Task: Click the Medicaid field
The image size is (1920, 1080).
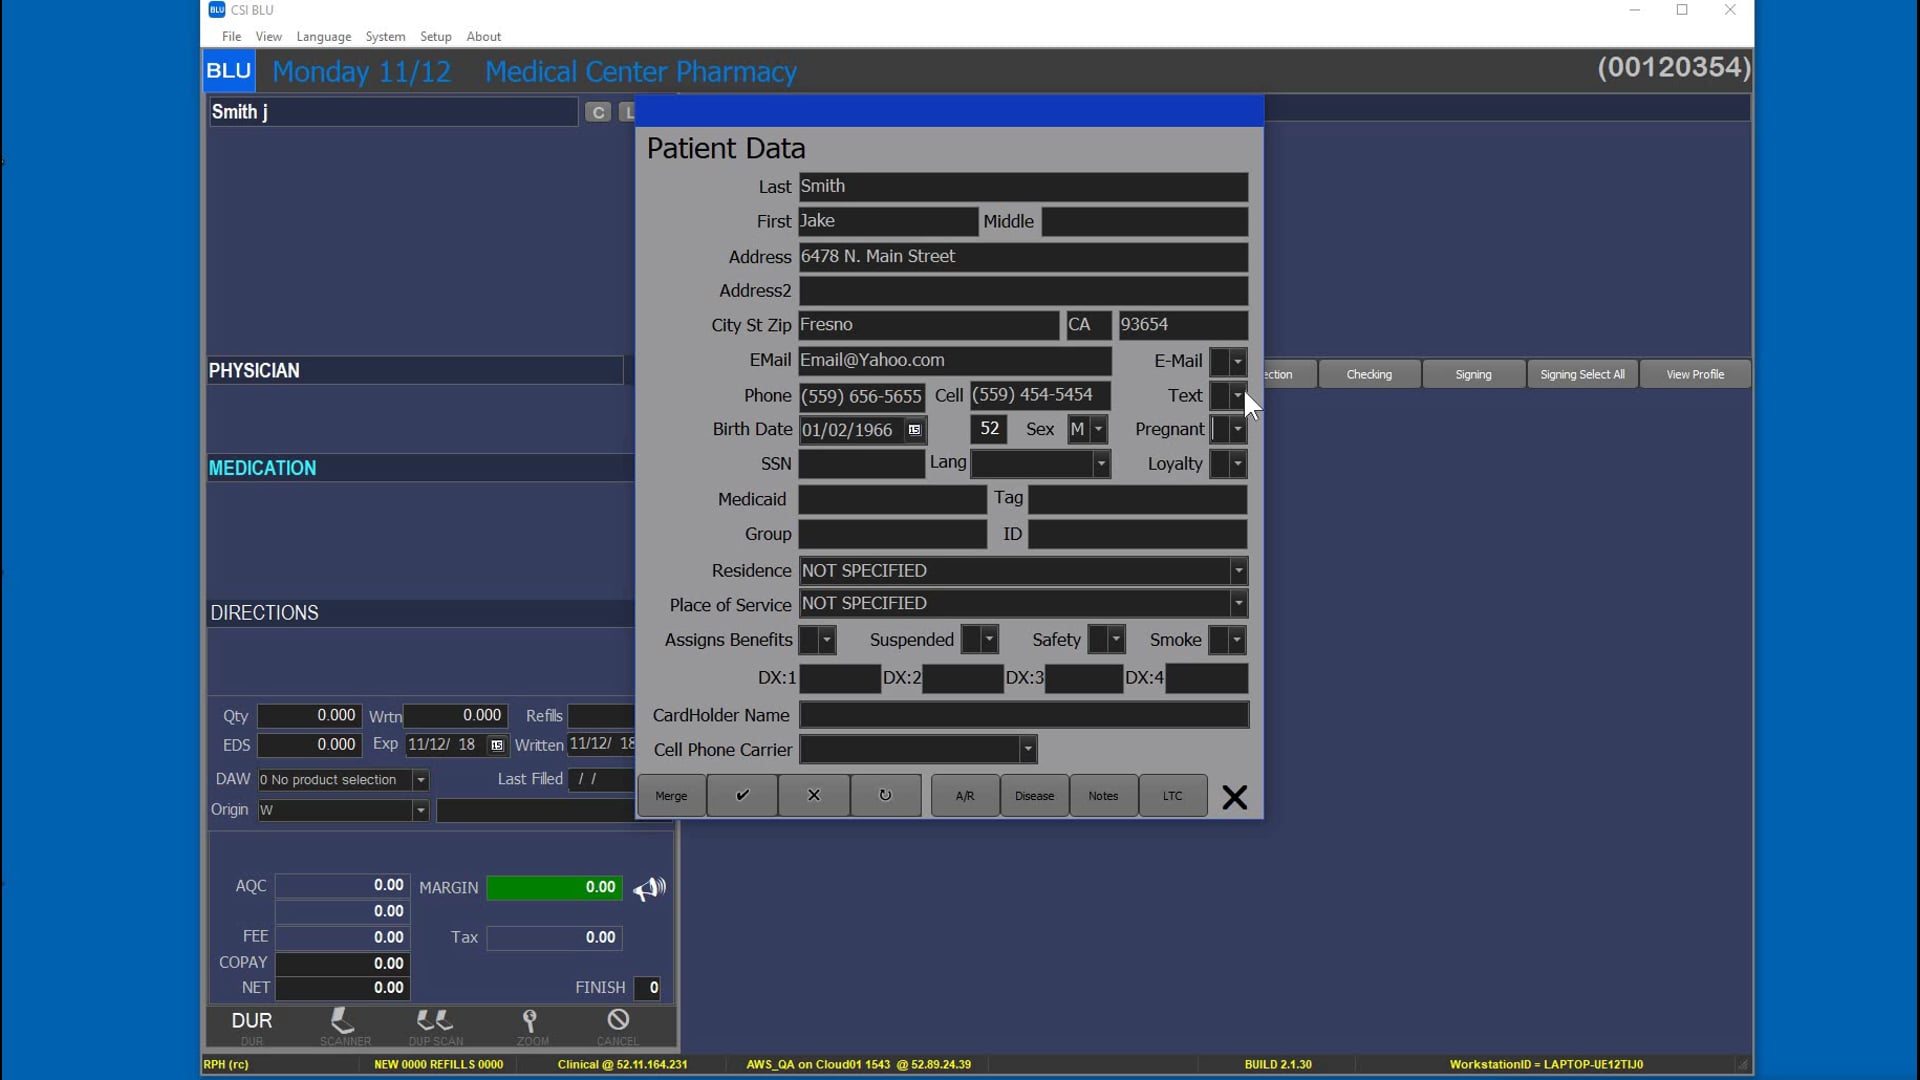Action: tap(892, 499)
